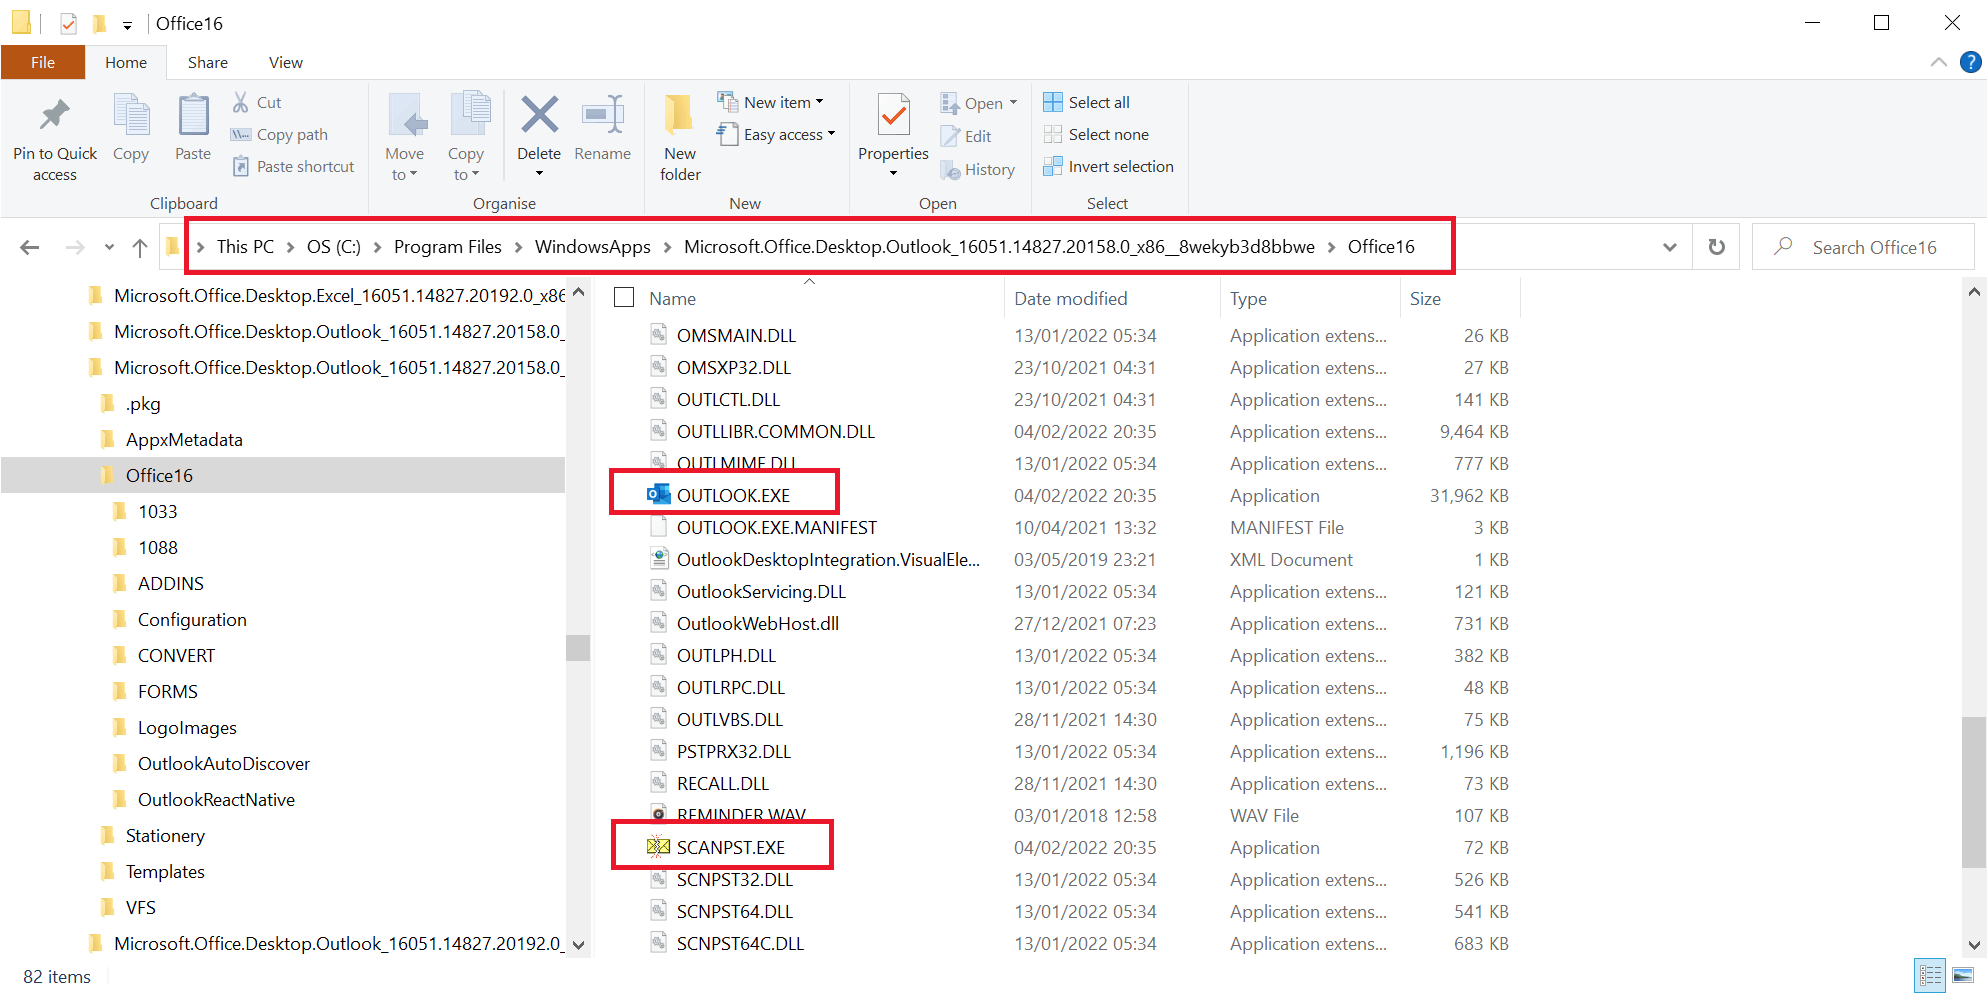Select the OUTLOOK.EXE file
The image size is (1988, 994).
pyautogui.click(x=733, y=496)
